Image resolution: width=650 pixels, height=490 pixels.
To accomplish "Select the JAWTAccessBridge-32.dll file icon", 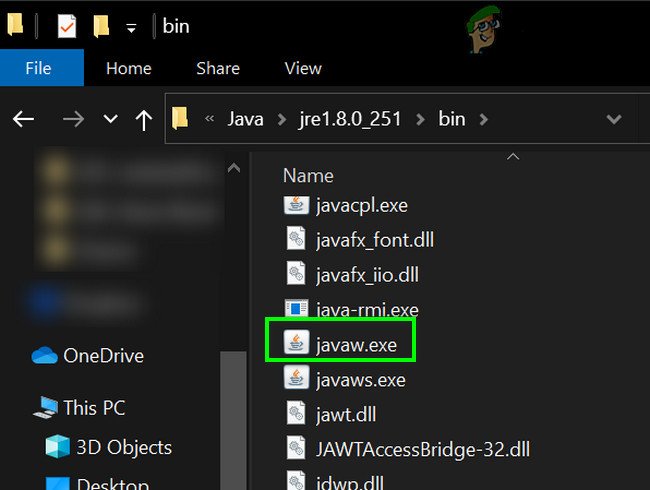I will [x=296, y=447].
